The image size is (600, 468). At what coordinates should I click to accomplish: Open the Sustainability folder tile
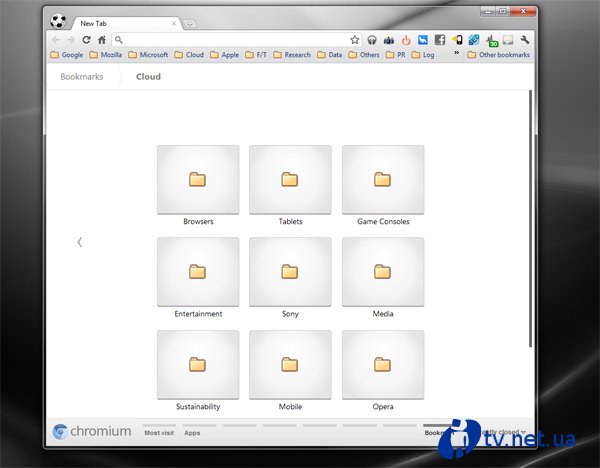coord(198,365)
